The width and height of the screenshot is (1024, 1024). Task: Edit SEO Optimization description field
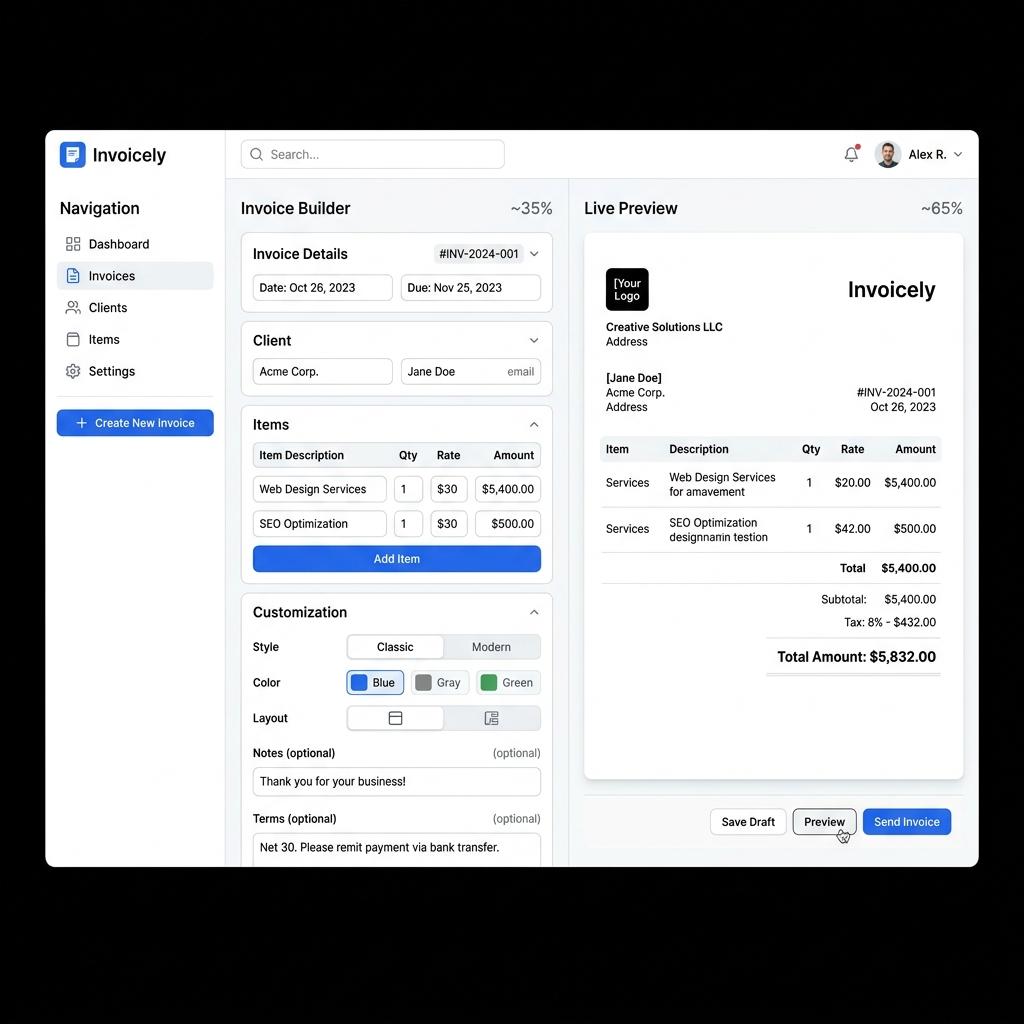319,524
